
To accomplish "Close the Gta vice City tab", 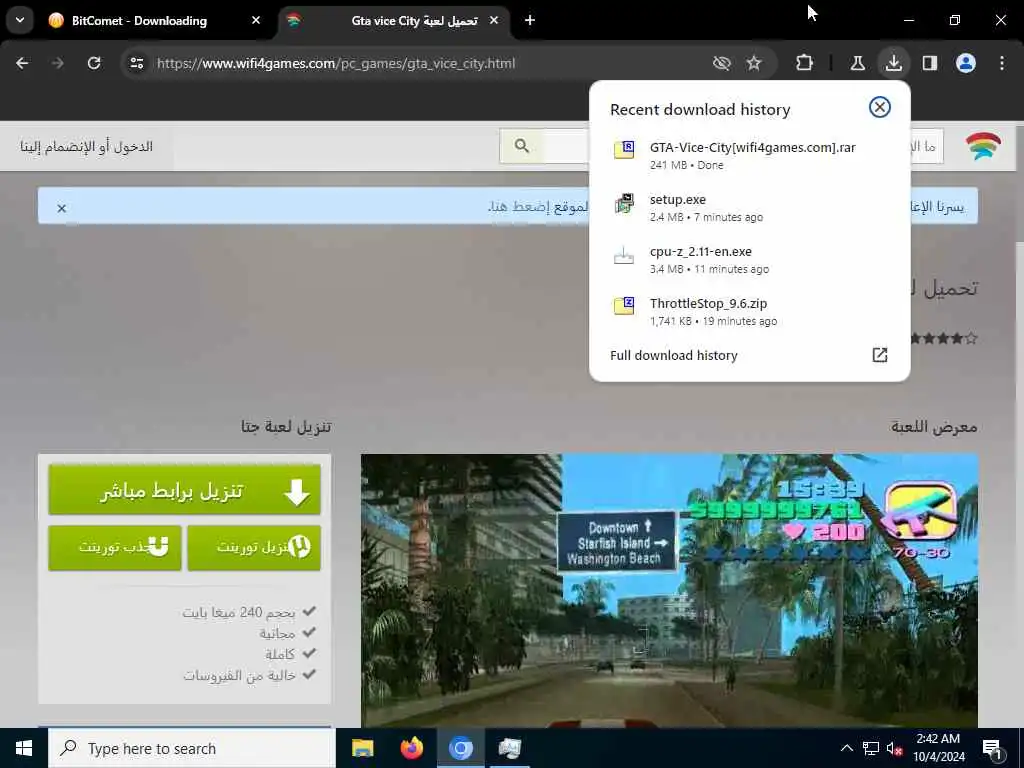I will click(494, 20).
